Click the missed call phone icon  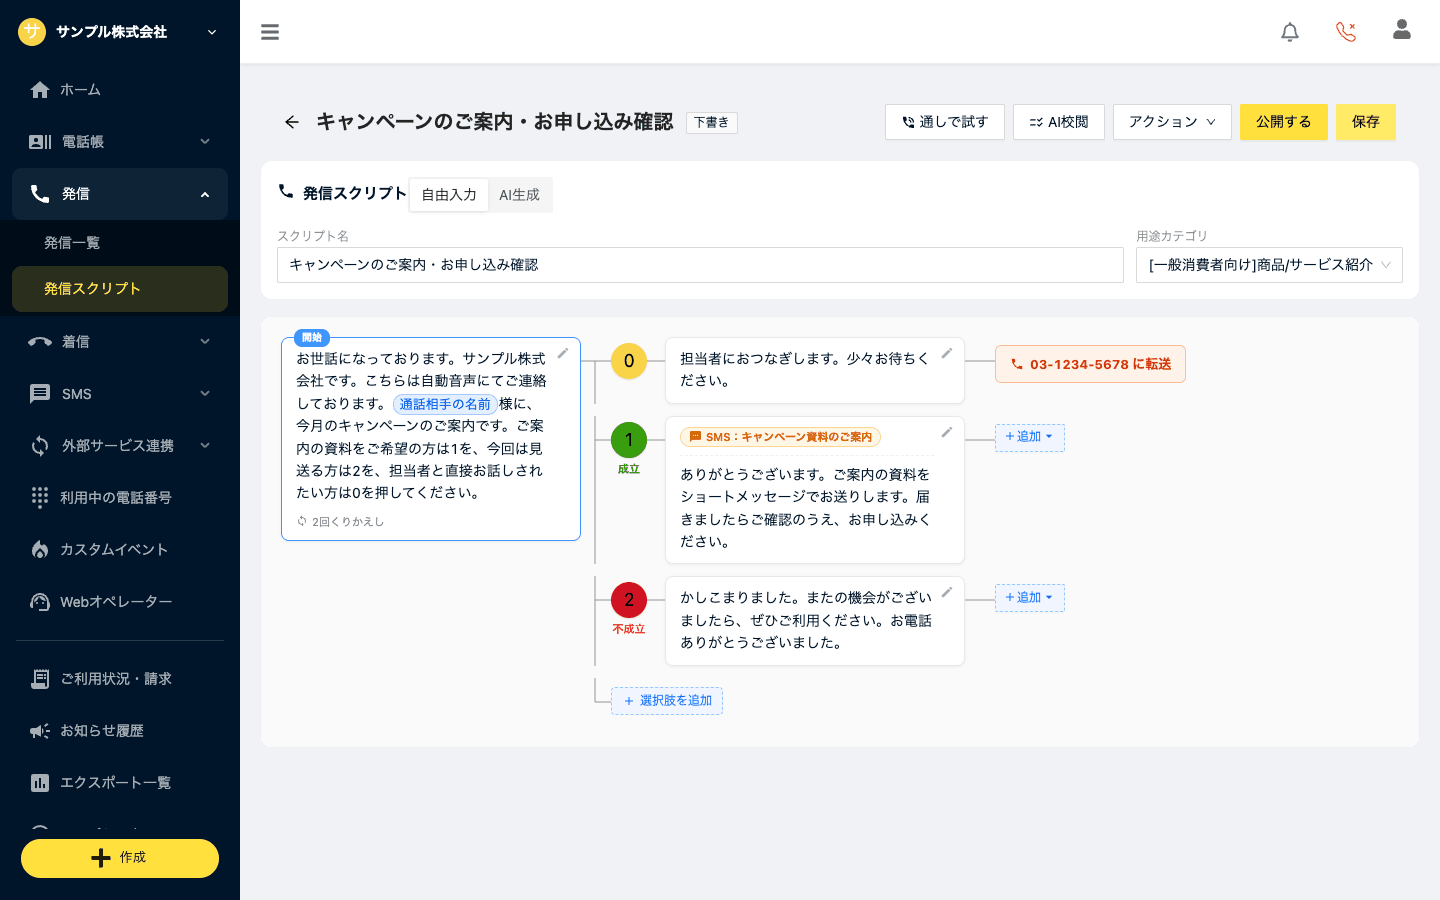click(x=1346, y=32)
